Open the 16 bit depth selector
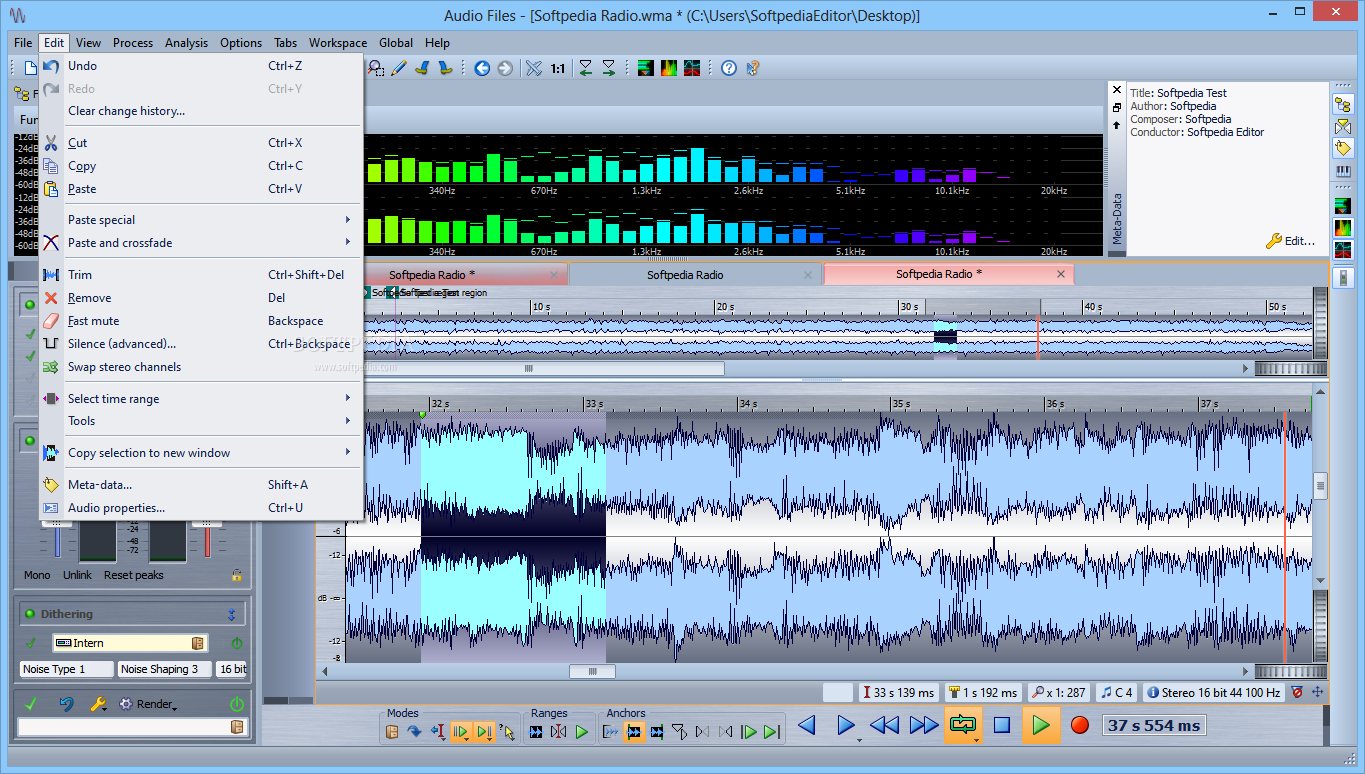 pos(232,669)
